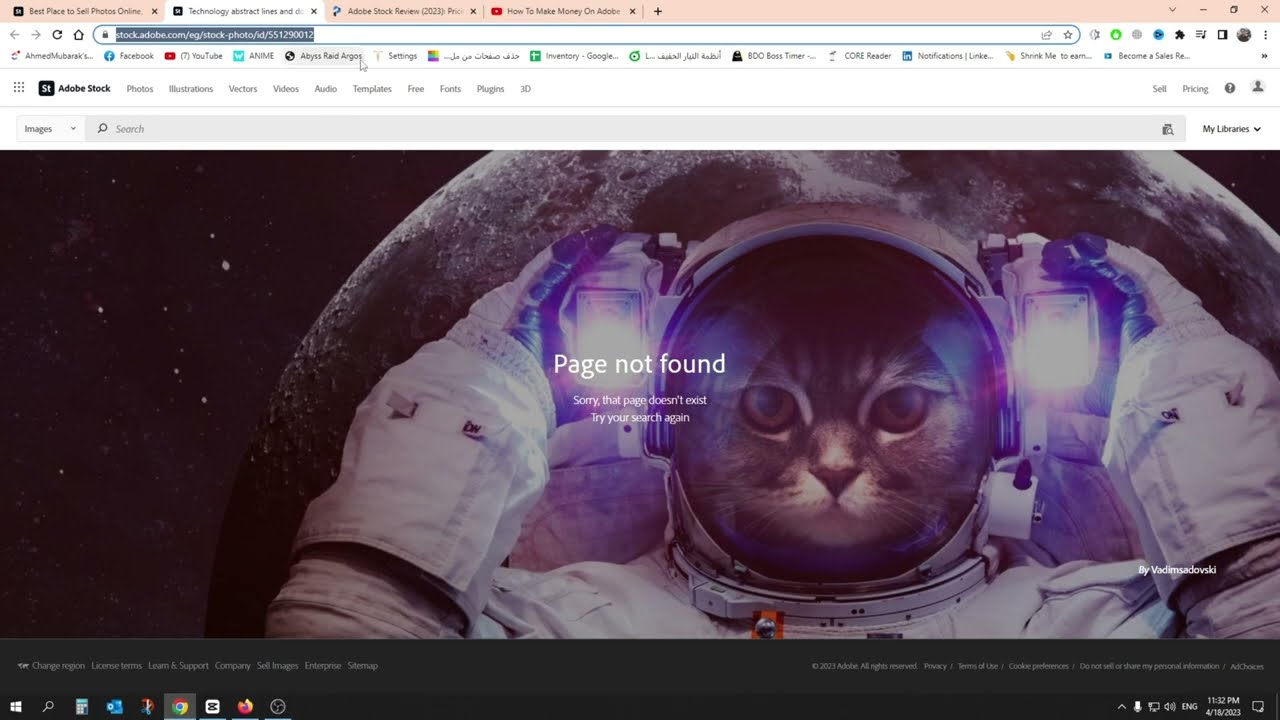Open the BDO Boss Timer bookmark

[x=774, y=56]
